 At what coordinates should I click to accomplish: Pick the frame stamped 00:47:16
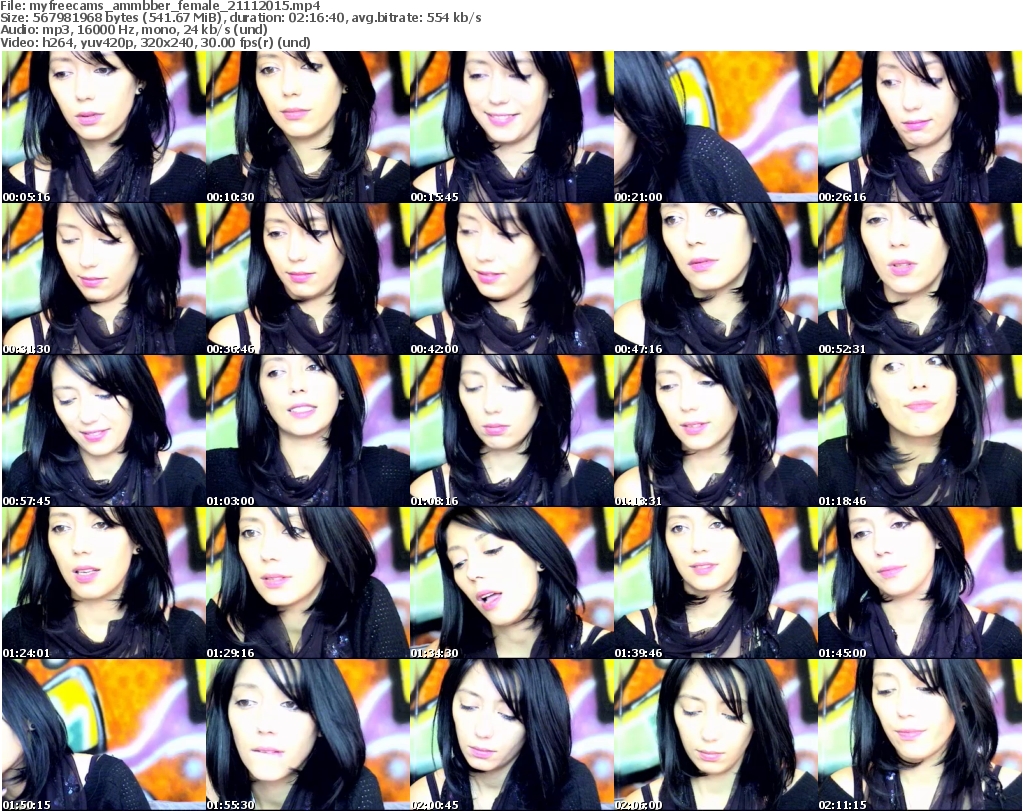(716, 279)
